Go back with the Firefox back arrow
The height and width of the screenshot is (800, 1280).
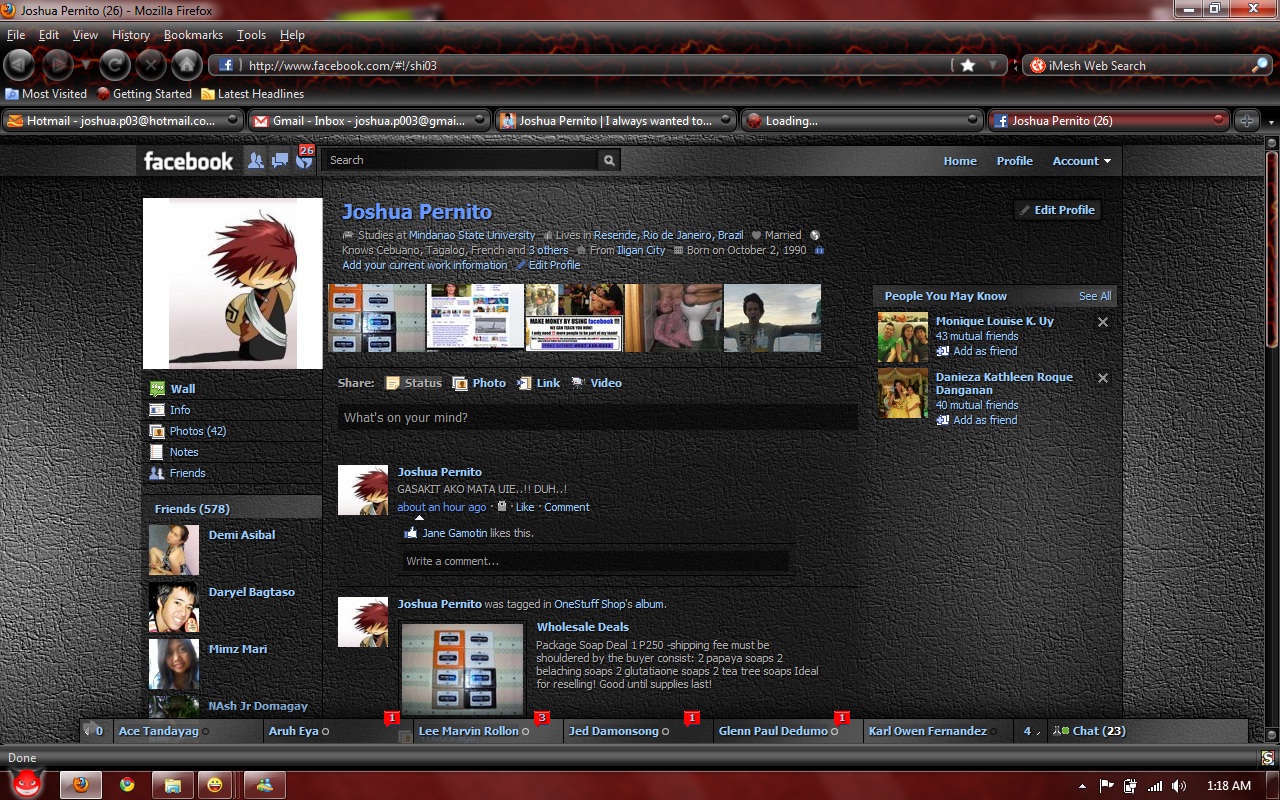[x=19, y=65]
